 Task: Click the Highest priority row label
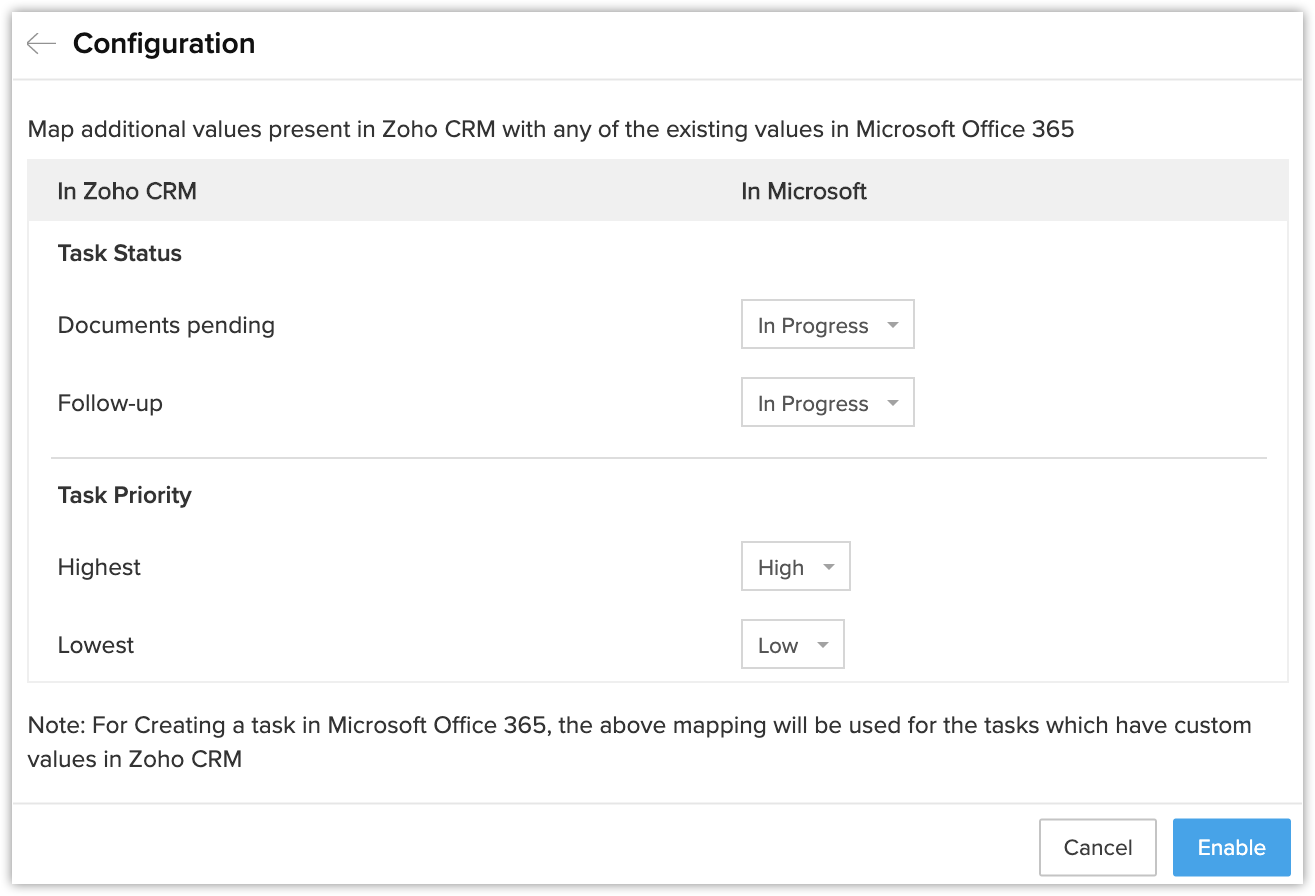[x=99, y=567]
